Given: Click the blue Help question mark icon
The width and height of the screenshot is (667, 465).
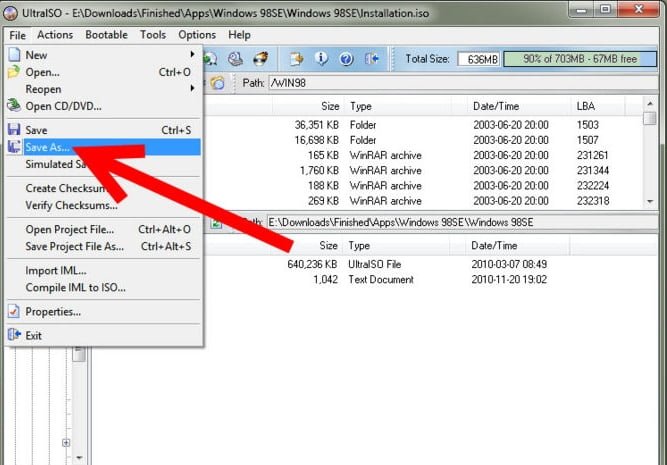Looking at the screenshot, I should [x=347, y=59].
